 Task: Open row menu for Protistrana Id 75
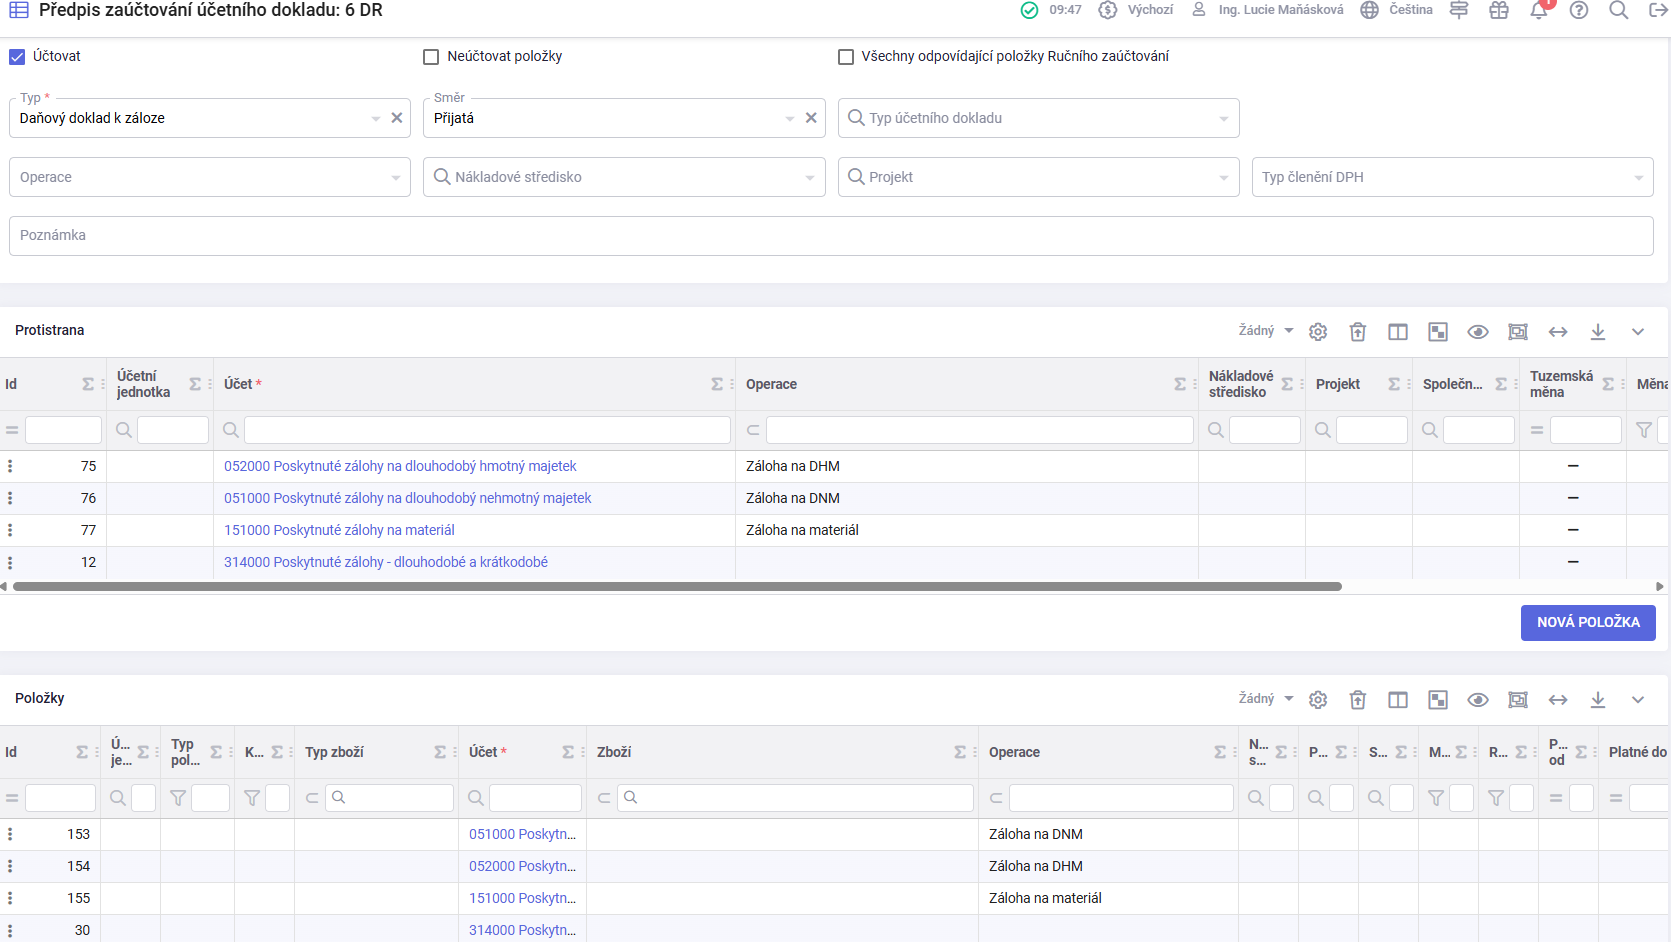[x=10, y=466]
